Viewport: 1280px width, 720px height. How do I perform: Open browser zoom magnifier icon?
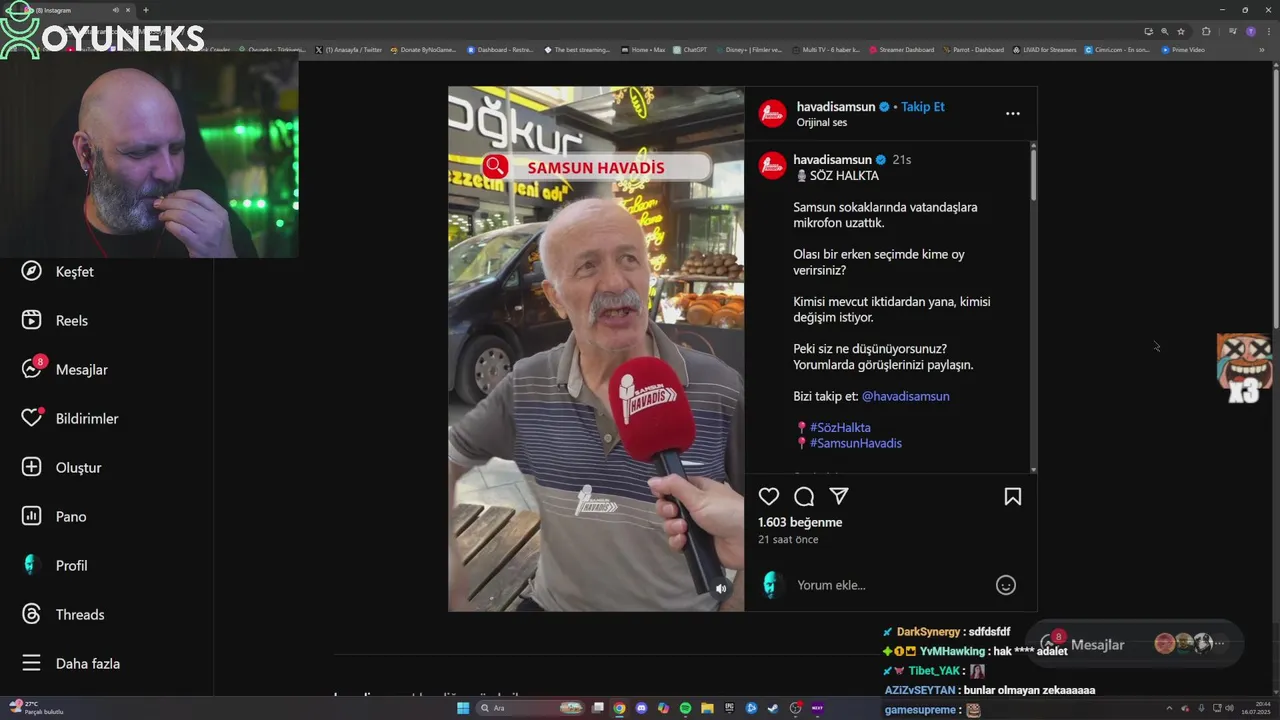(1164, 31)
